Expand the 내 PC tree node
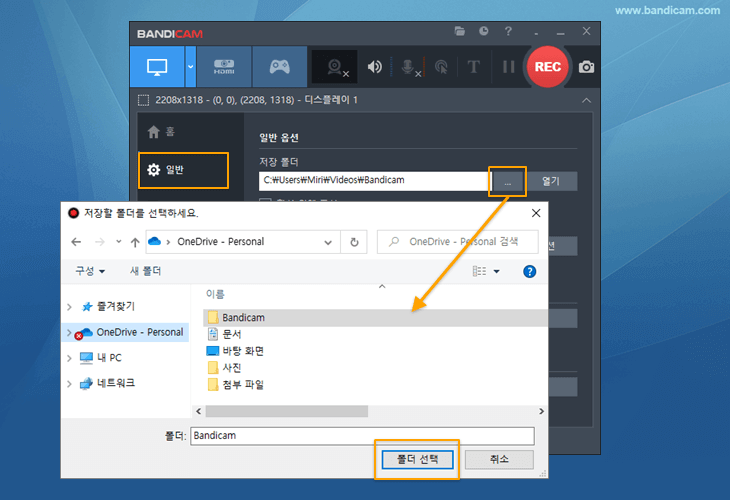This screenshot has width=730, height=500. tap(69, 358)
